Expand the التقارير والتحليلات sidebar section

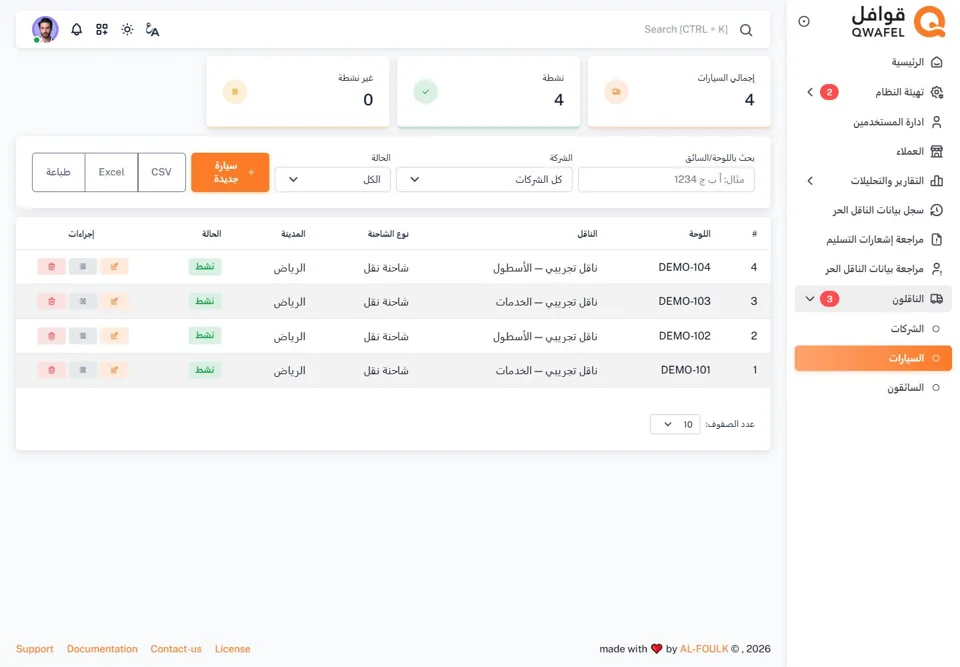click(x=874, y=181)
